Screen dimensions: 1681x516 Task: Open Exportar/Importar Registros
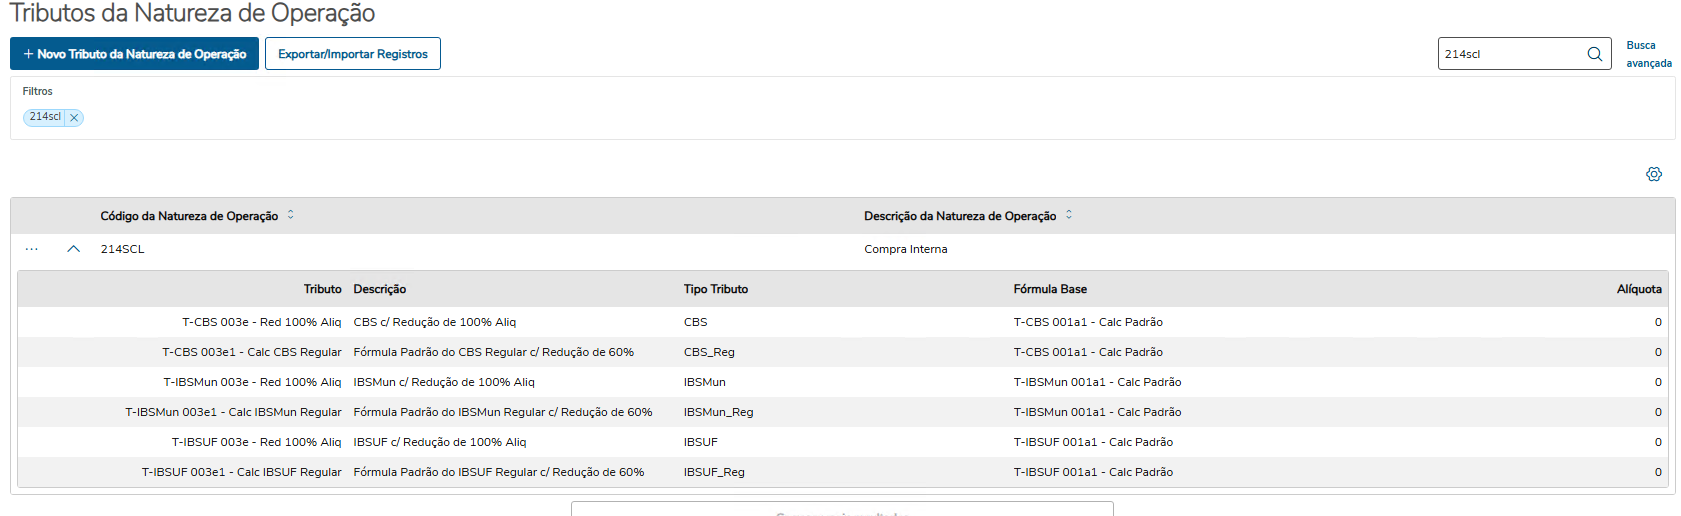[353, 54]
